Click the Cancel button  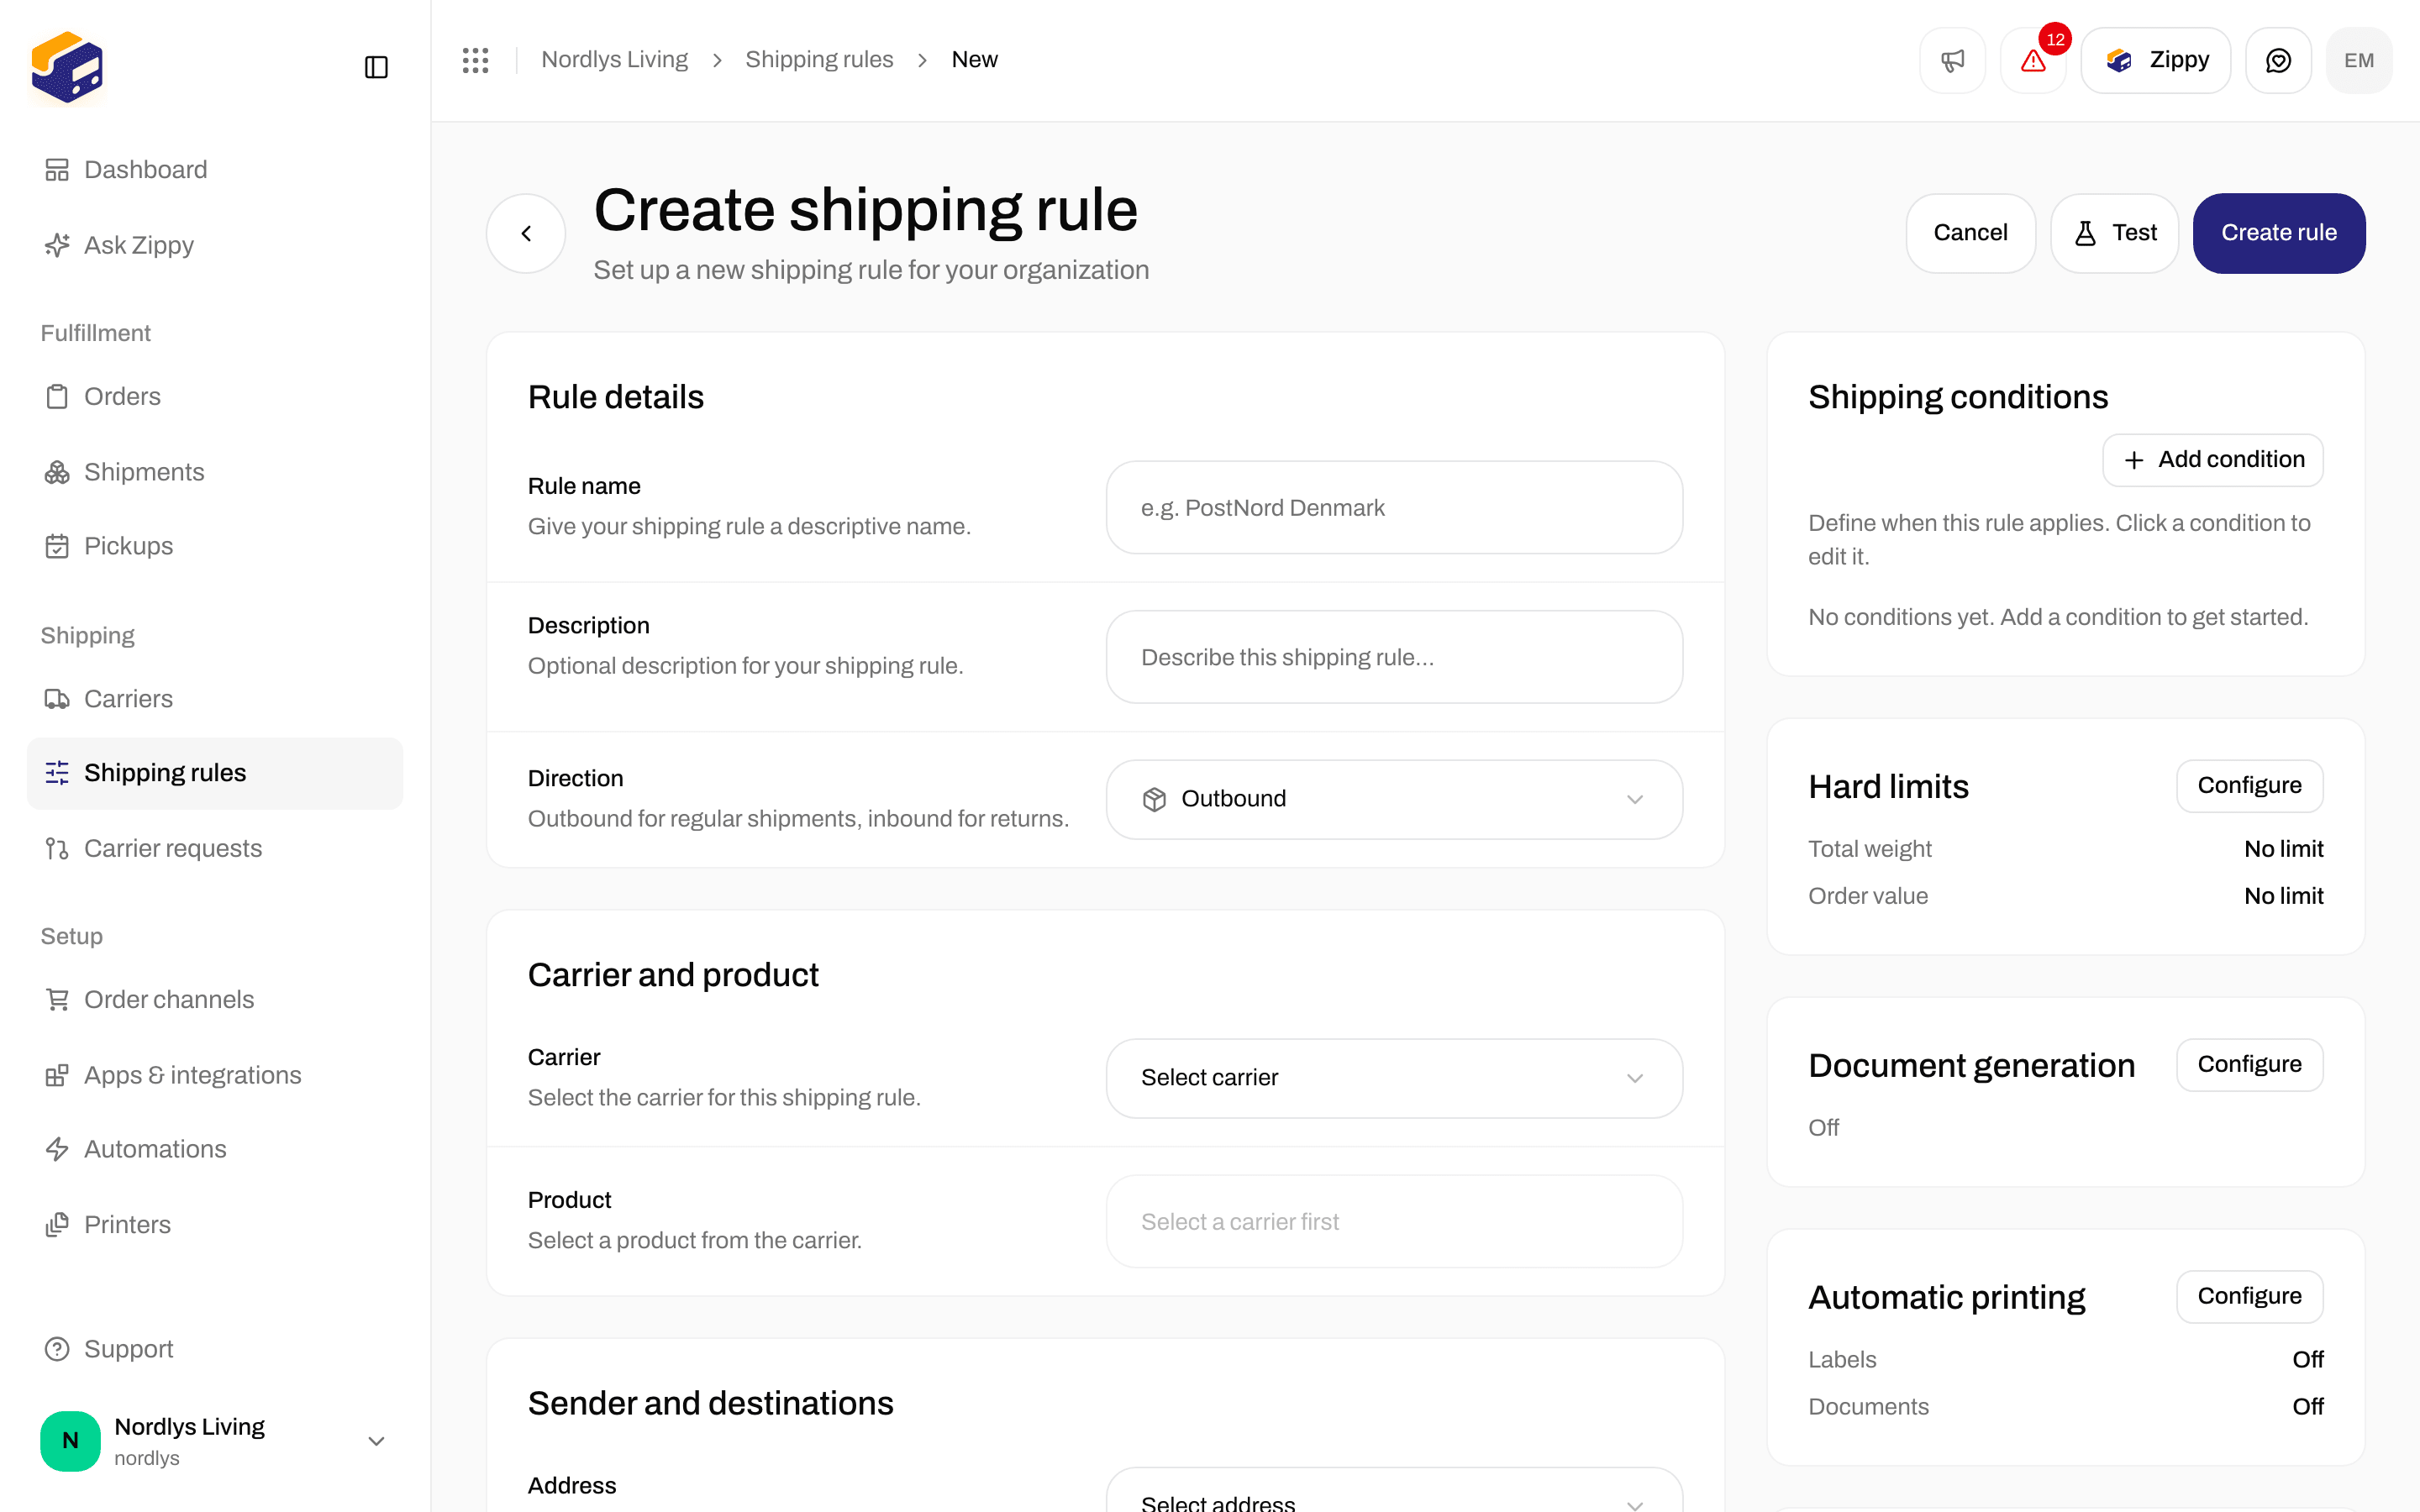tap(1970, 233)
